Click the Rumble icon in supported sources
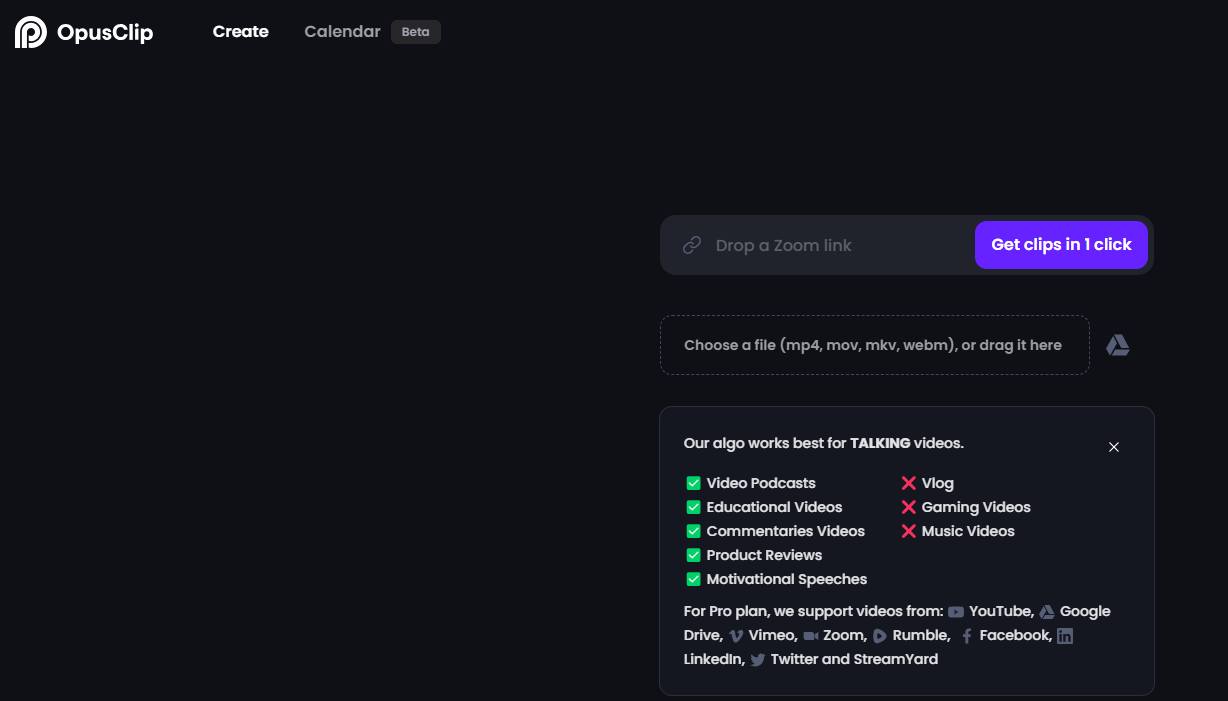The image size is (1228, 701). (x=879, y=636)
